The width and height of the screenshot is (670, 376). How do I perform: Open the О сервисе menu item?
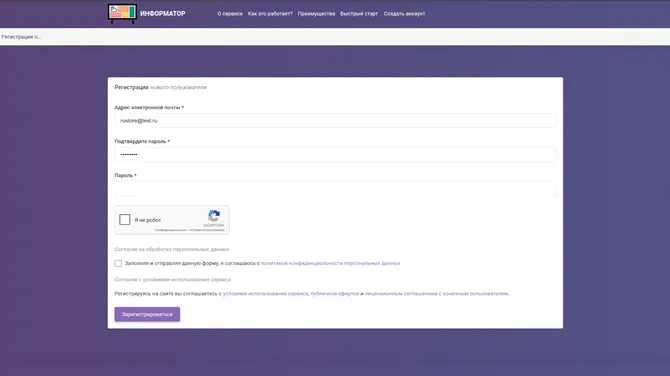coord(230,14)
